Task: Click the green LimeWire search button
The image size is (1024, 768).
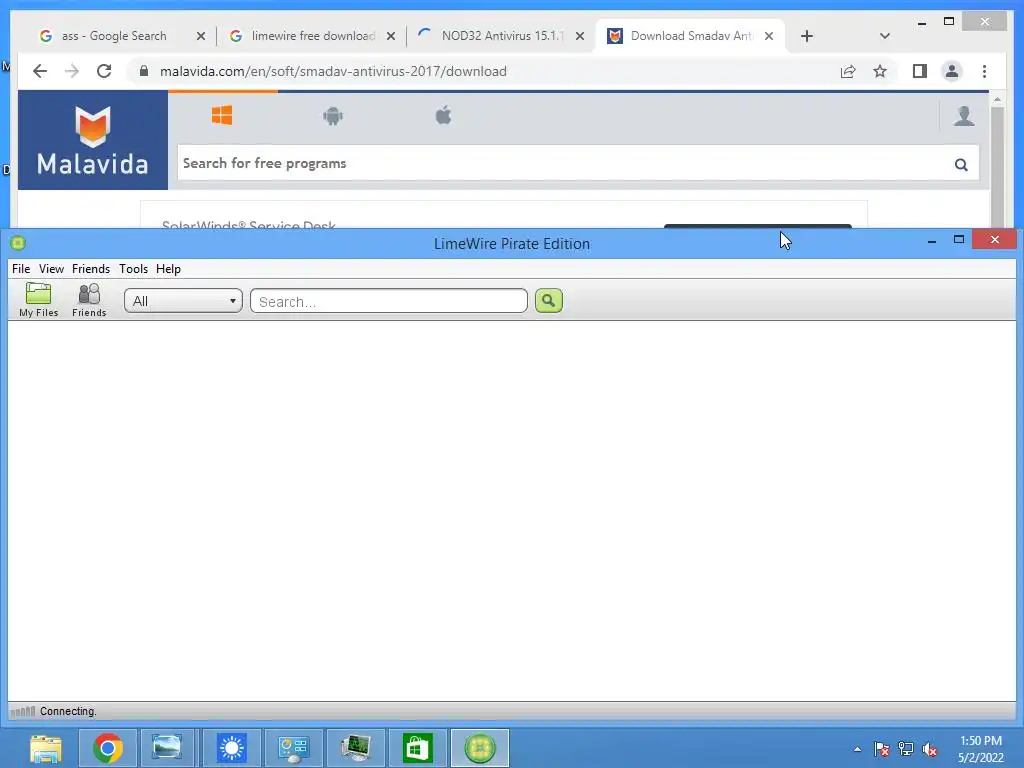Action: tap(549, 300)
